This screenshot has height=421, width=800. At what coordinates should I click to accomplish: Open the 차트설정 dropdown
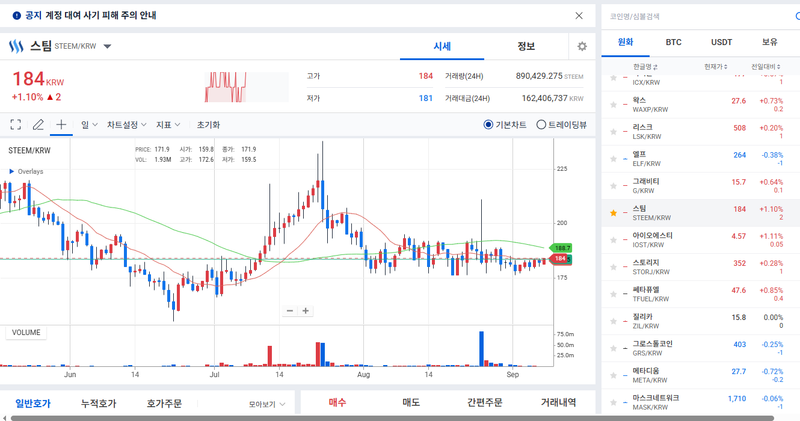tap(127, 125)
